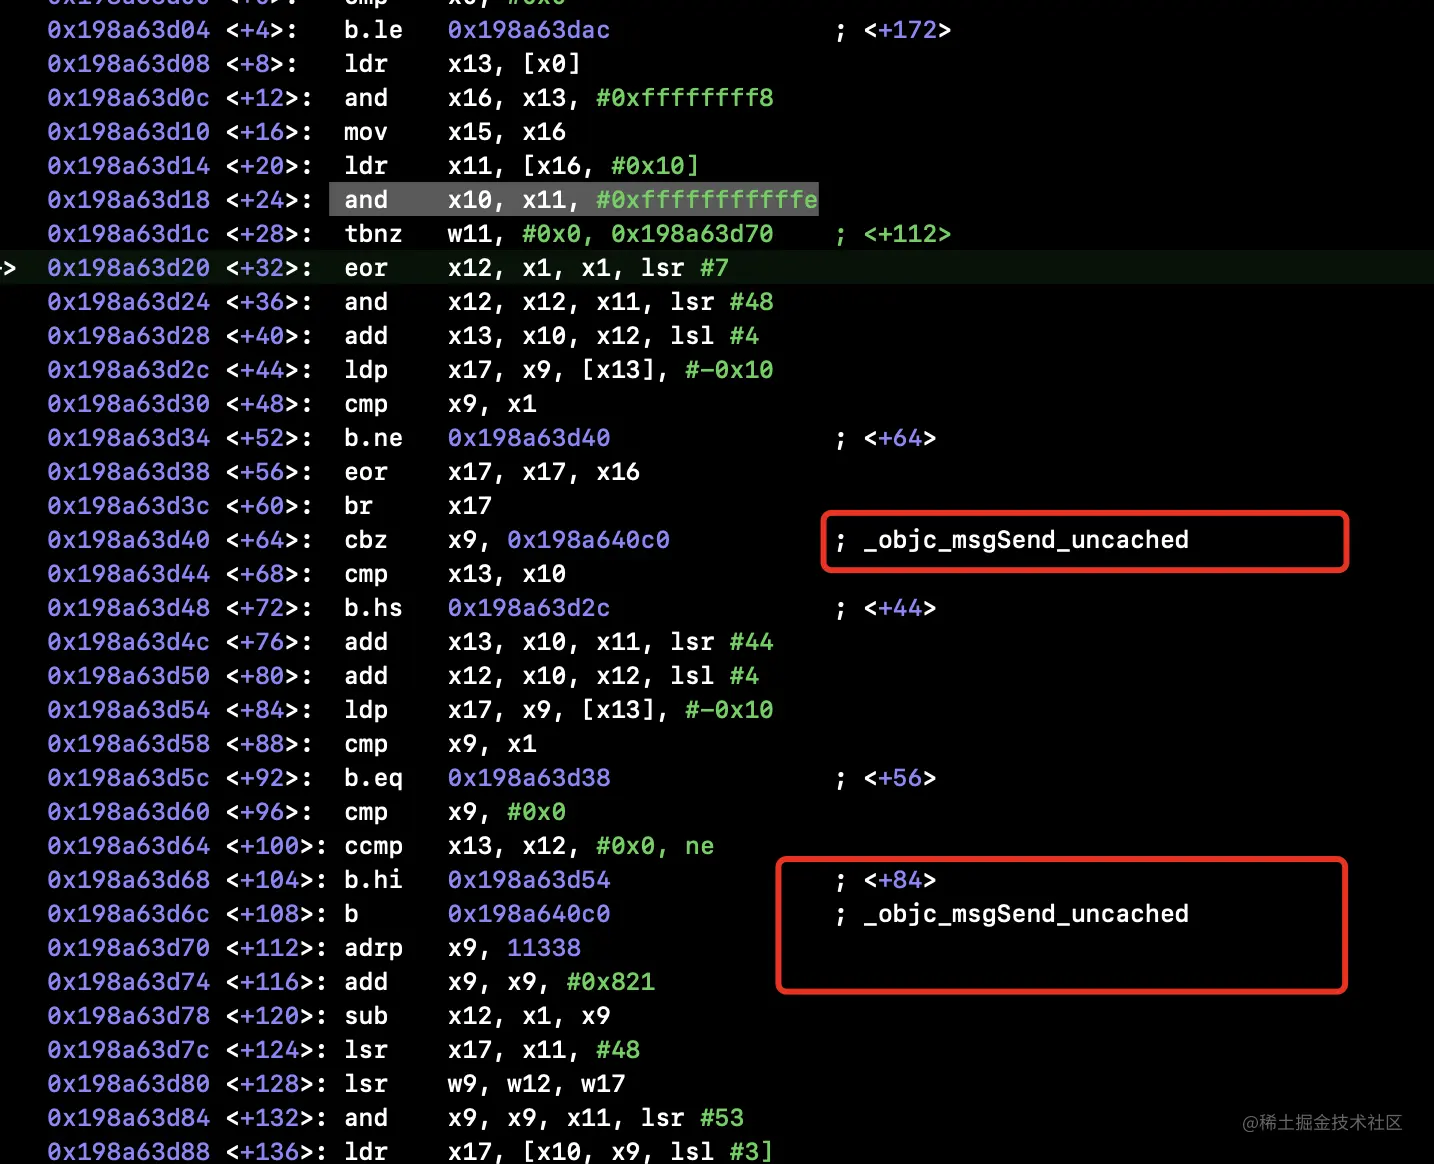1434x1164 pixels.
Task: Click address 0x198a63d88
Action: coord(128,1152)
